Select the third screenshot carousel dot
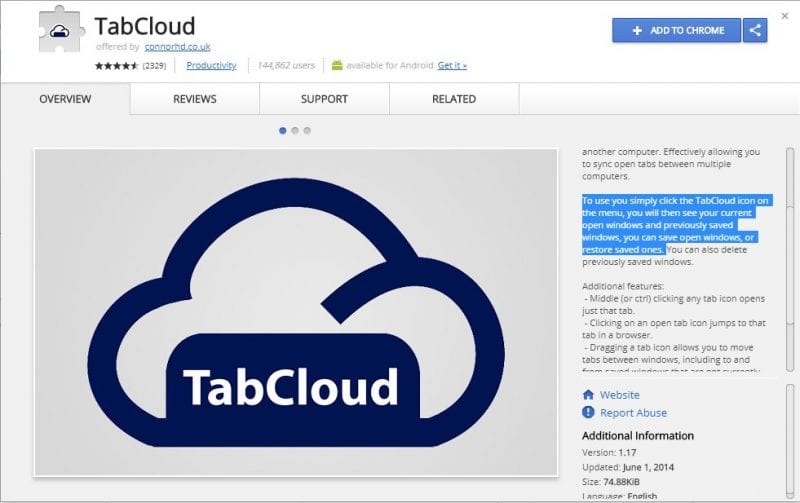This screenshot has height=503, width=800. click(307, 131)
